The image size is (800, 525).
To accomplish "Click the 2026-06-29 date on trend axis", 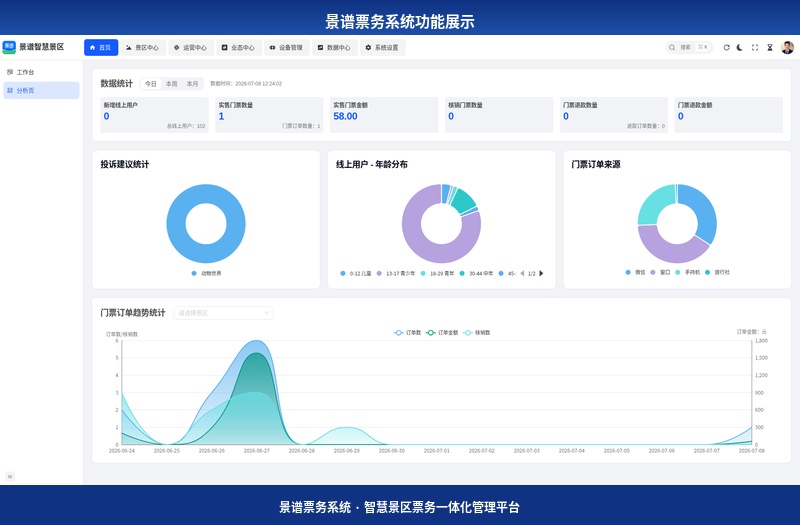I will (x=347, y=451).
